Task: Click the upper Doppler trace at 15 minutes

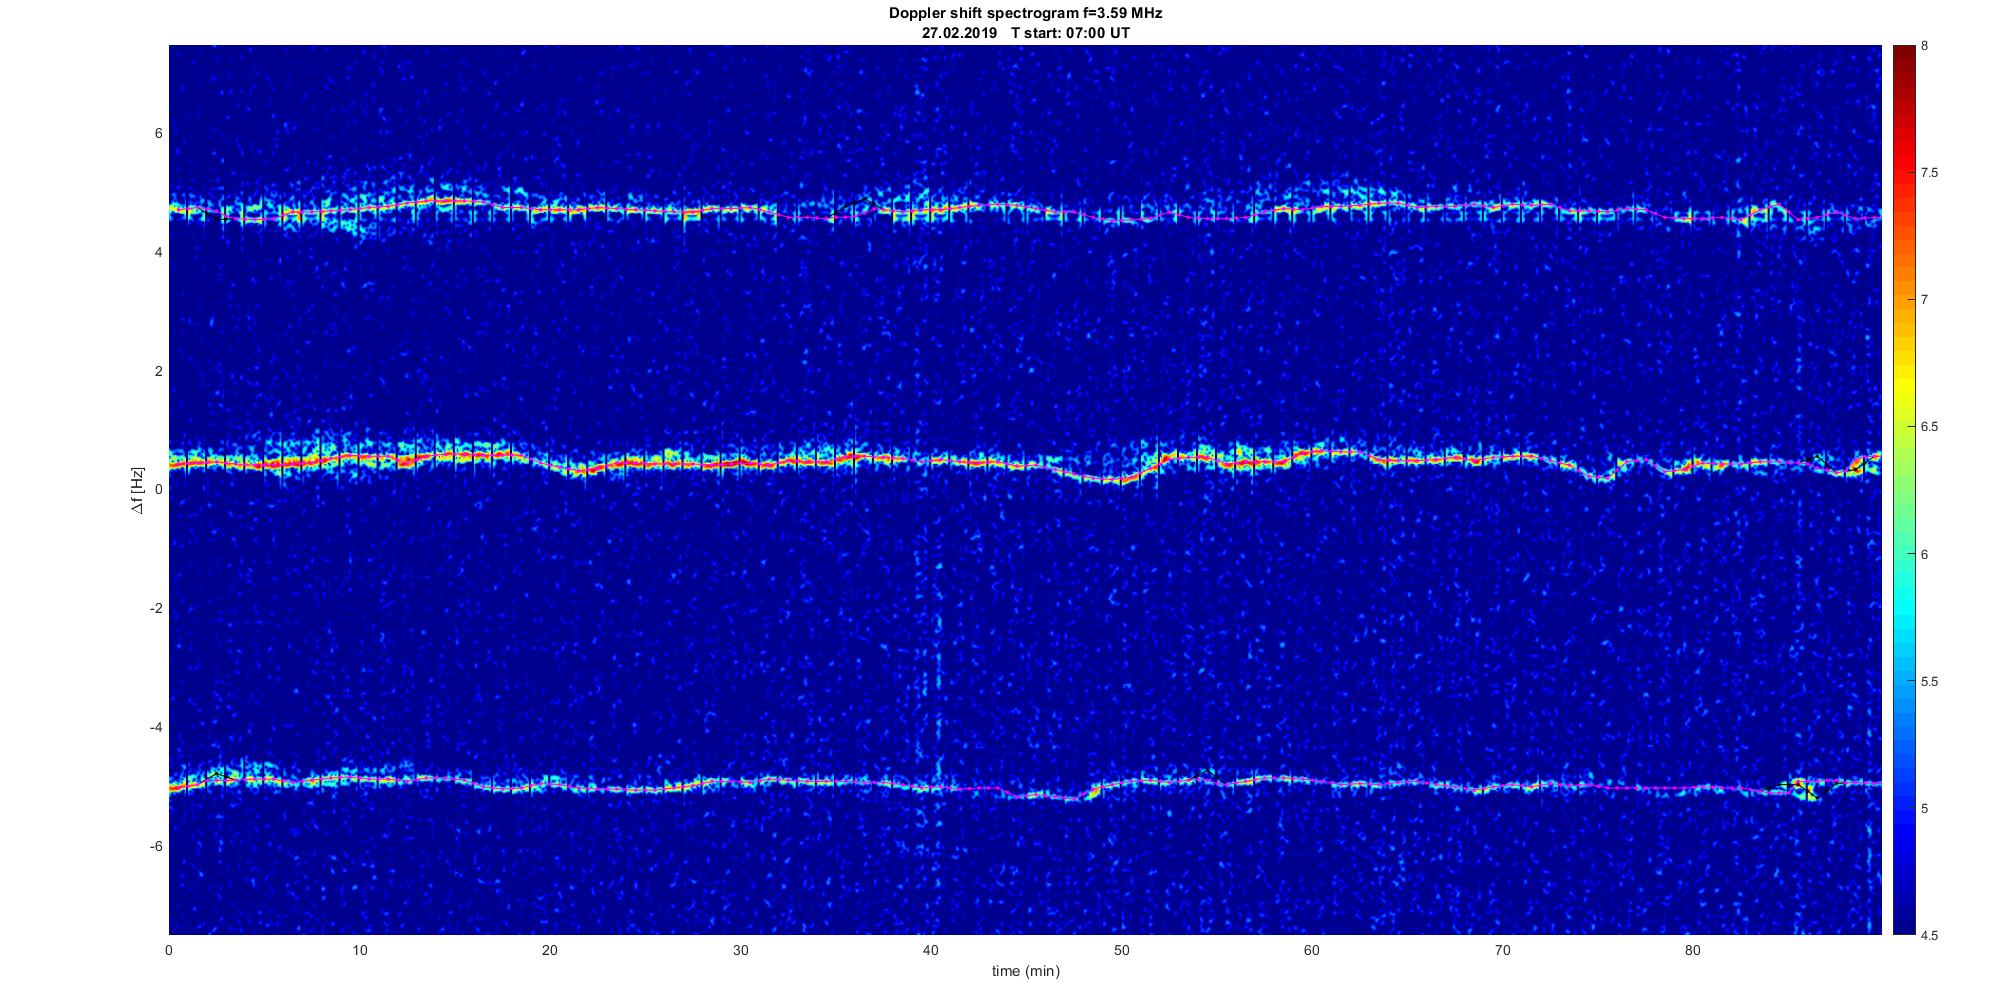Action: coord(455,201)
